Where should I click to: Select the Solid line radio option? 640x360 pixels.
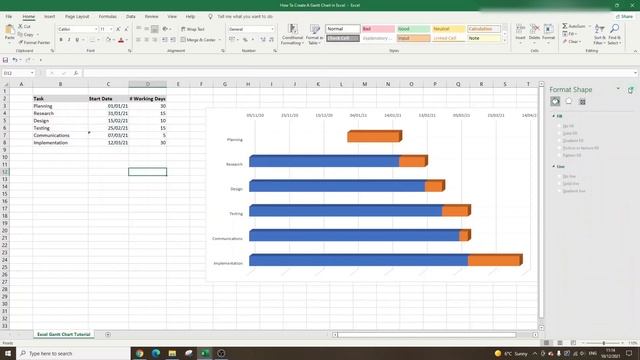[x=560, y=184]
